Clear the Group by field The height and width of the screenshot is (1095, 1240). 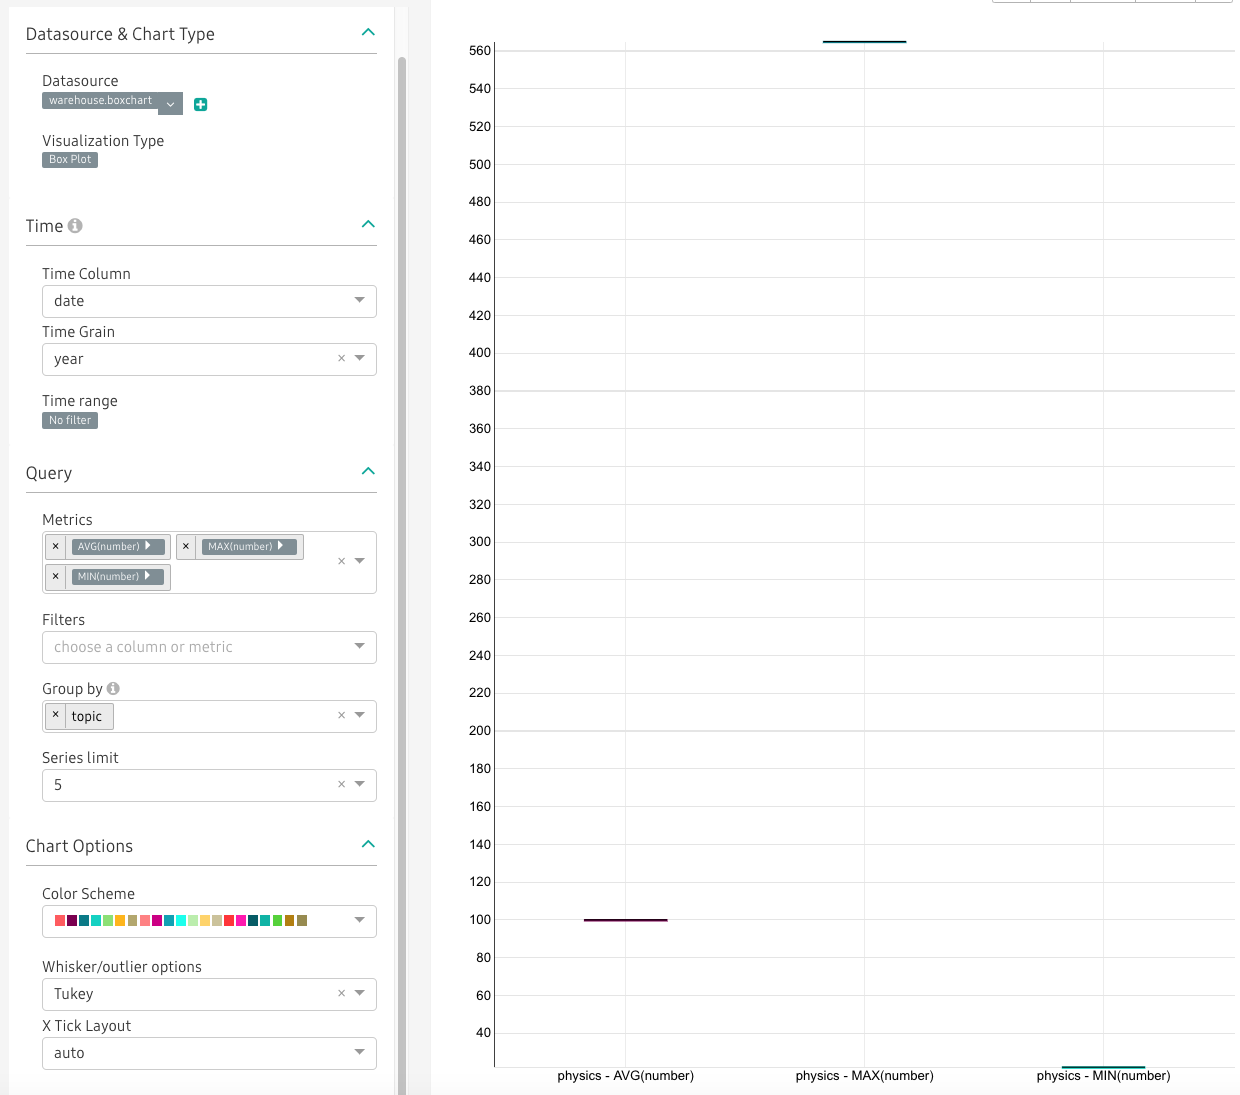[x=341, y=715]
